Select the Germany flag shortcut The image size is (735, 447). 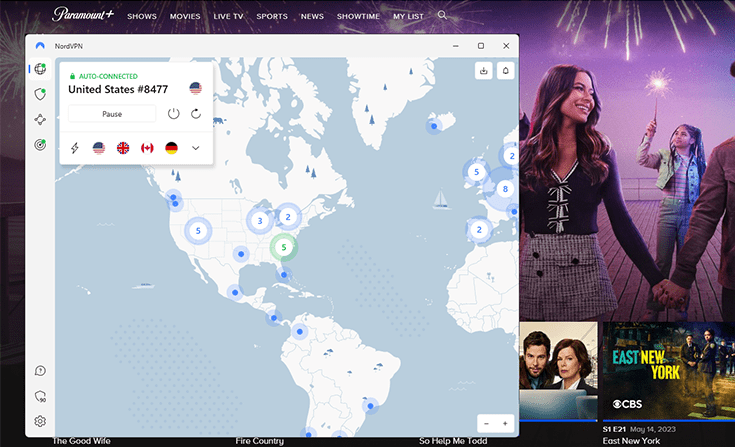click(x=172, y=148)
